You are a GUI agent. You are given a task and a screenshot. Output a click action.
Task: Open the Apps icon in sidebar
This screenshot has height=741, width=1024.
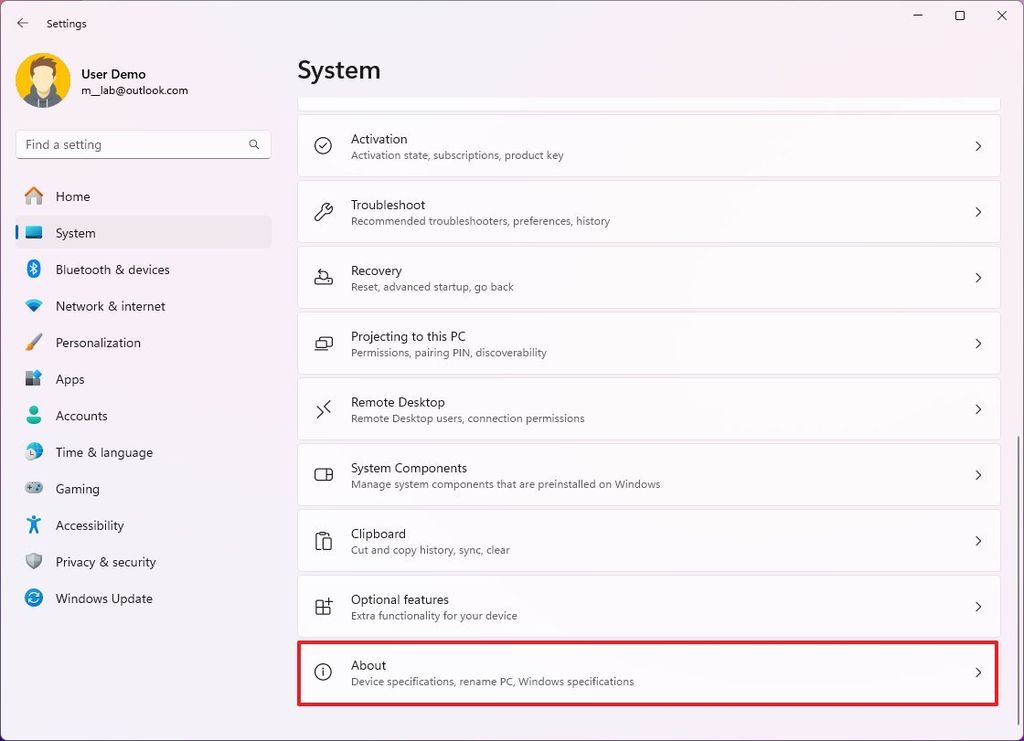(31, 379)
